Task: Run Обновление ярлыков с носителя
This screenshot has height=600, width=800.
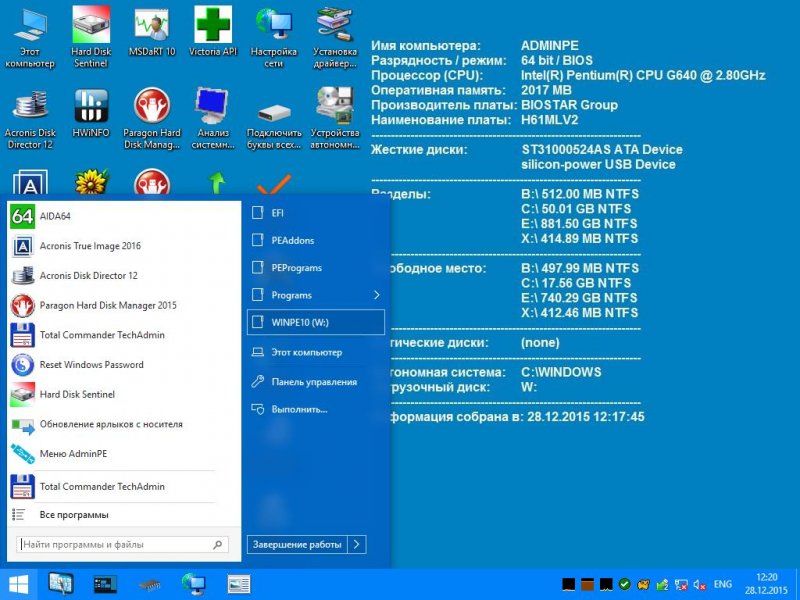Action: click(x=124, y=424)
